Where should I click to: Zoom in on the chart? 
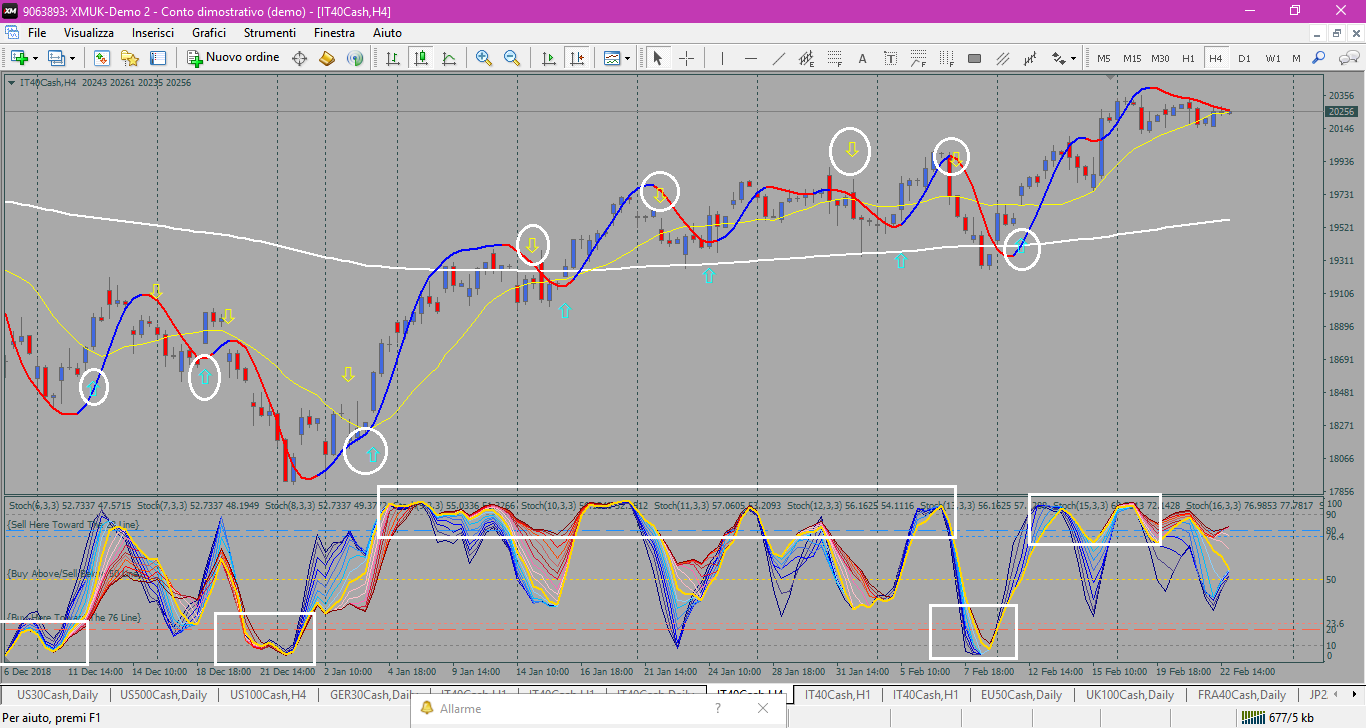pyautogui.click(x=484, y=58)
